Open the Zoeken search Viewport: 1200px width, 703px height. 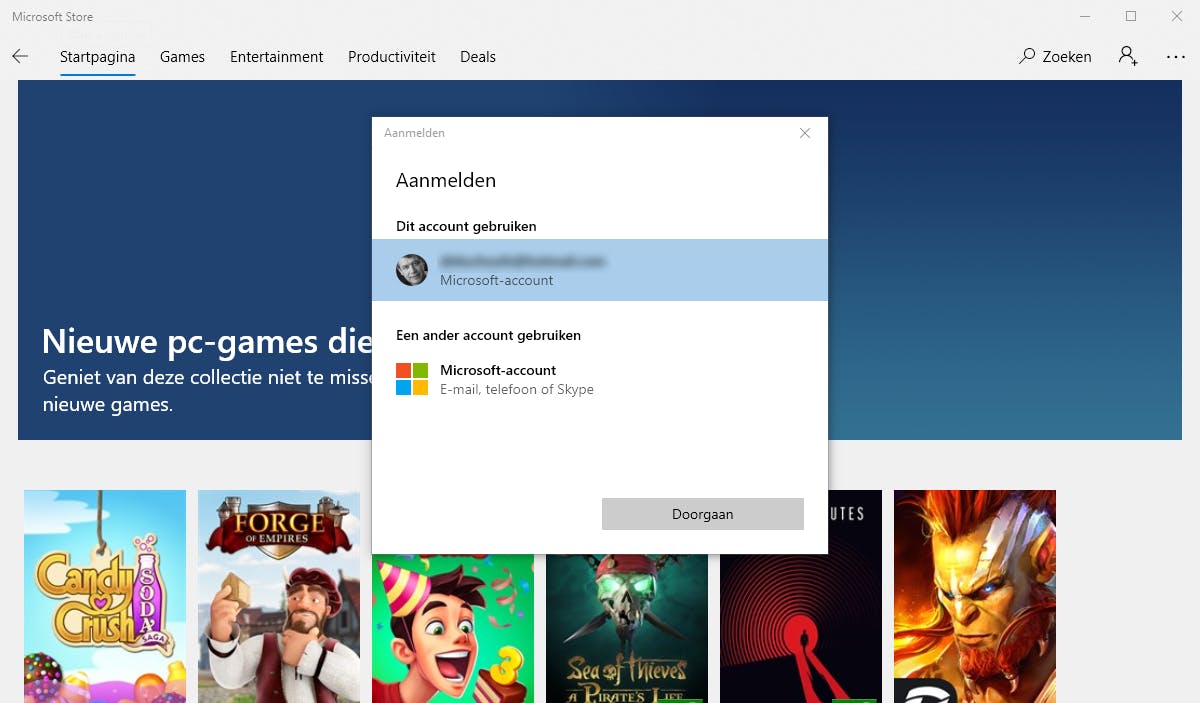click(x=1055, y=57)
